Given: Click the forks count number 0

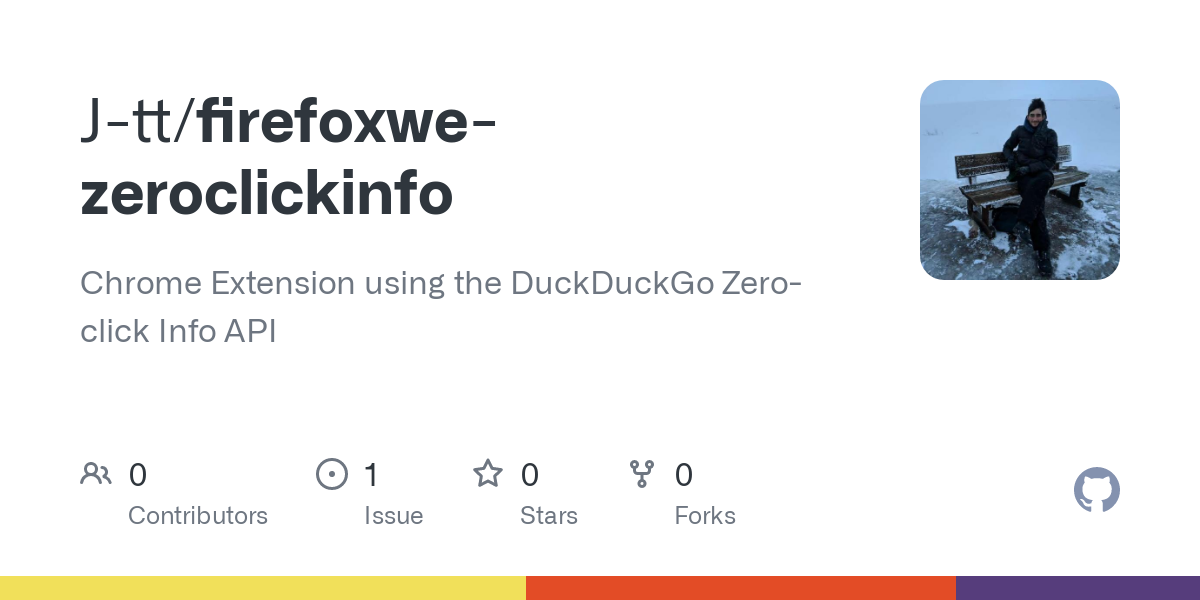Looking at the screenshot, I should click(684, 475).
